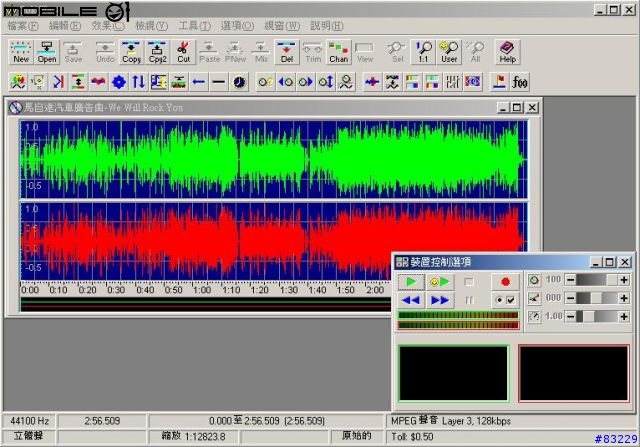640x447 pixels.
Task: Click the overview bar below the time ruler
Action: click(x=206, y=304)
